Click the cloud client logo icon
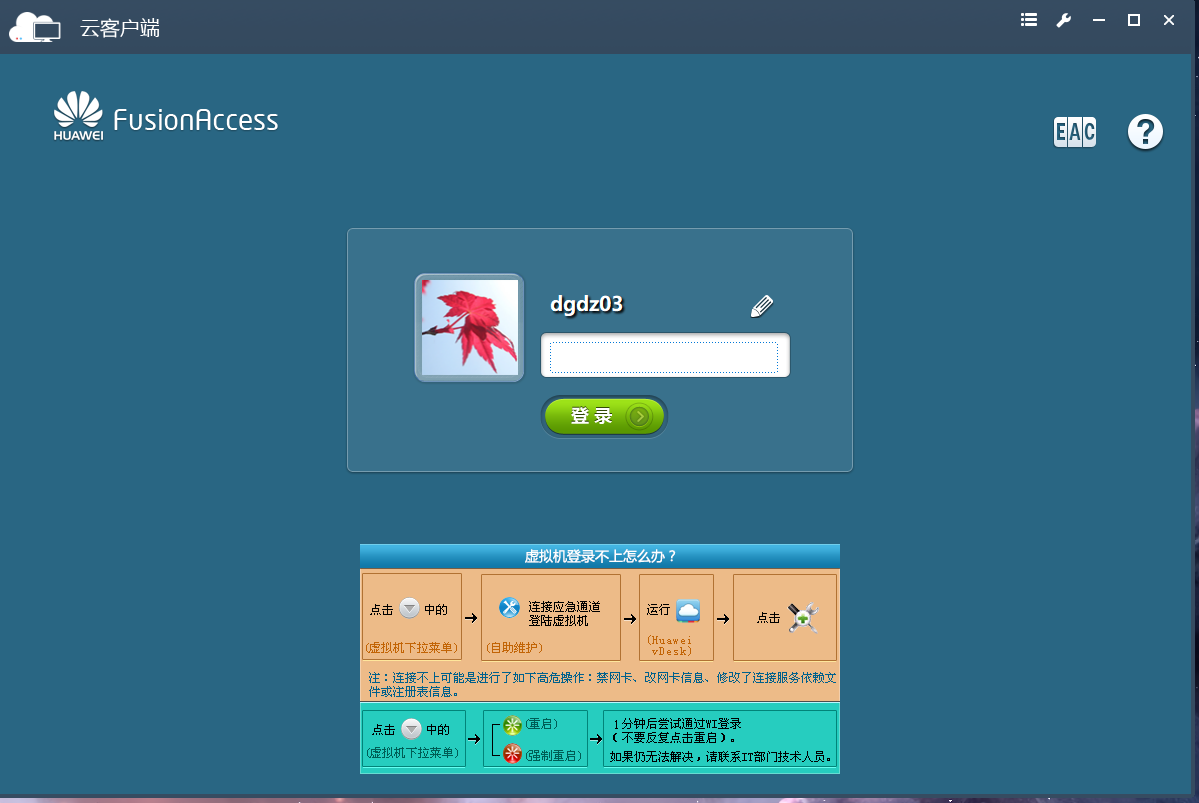 pos(34,28)
